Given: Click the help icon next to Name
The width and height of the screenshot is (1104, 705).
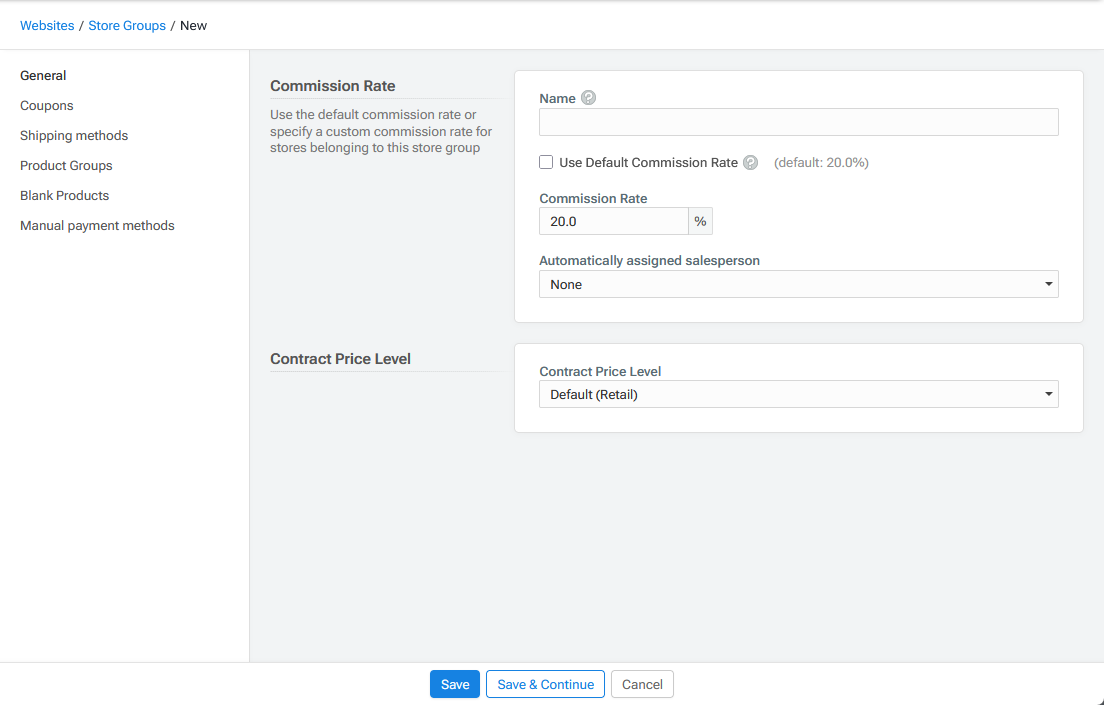Looking at the screenshot, I should coord(588,98).
